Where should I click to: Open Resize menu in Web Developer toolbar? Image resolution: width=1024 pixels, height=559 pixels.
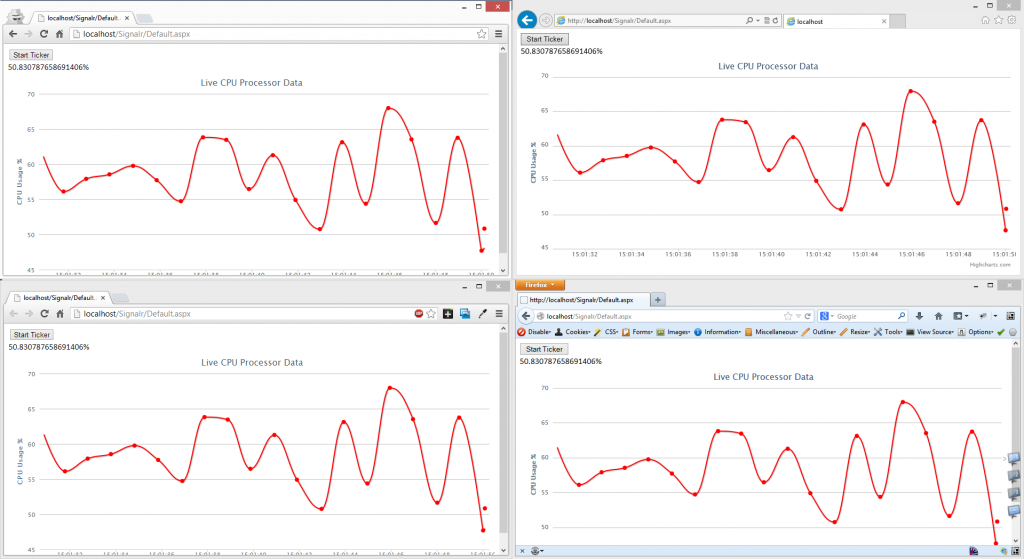(856, 332)
